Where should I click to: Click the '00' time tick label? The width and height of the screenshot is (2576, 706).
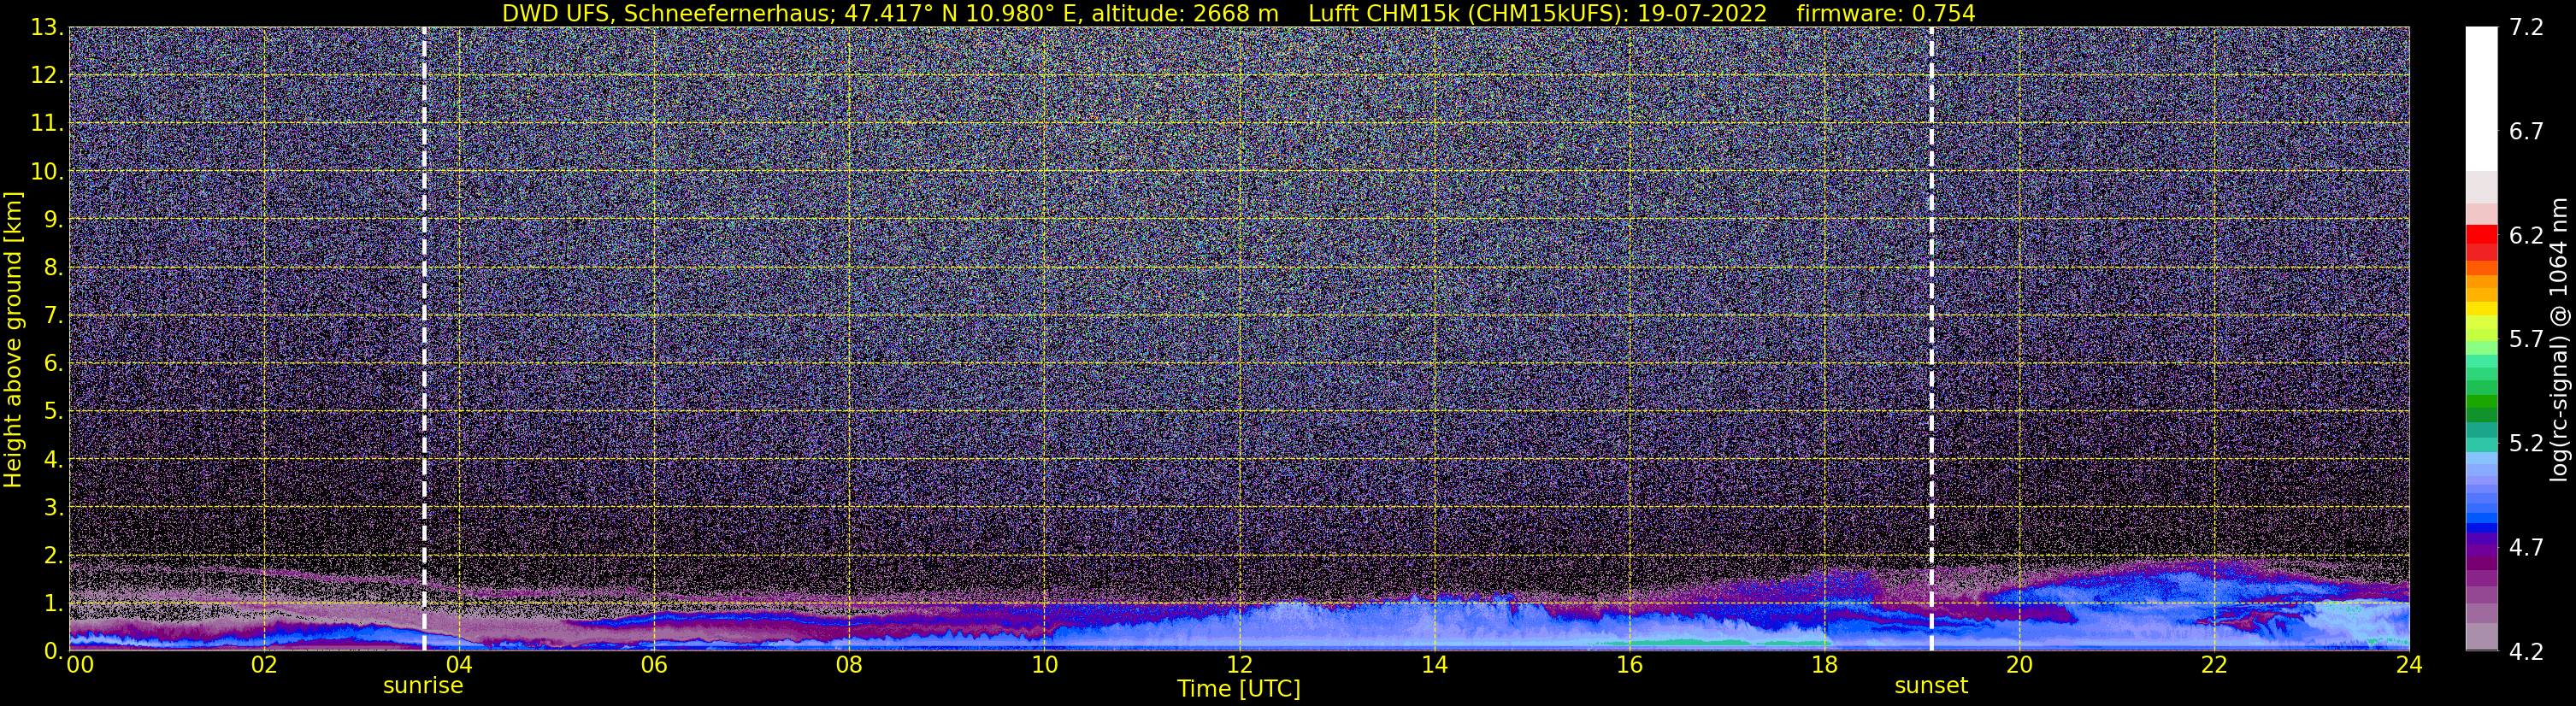[79, 665]
